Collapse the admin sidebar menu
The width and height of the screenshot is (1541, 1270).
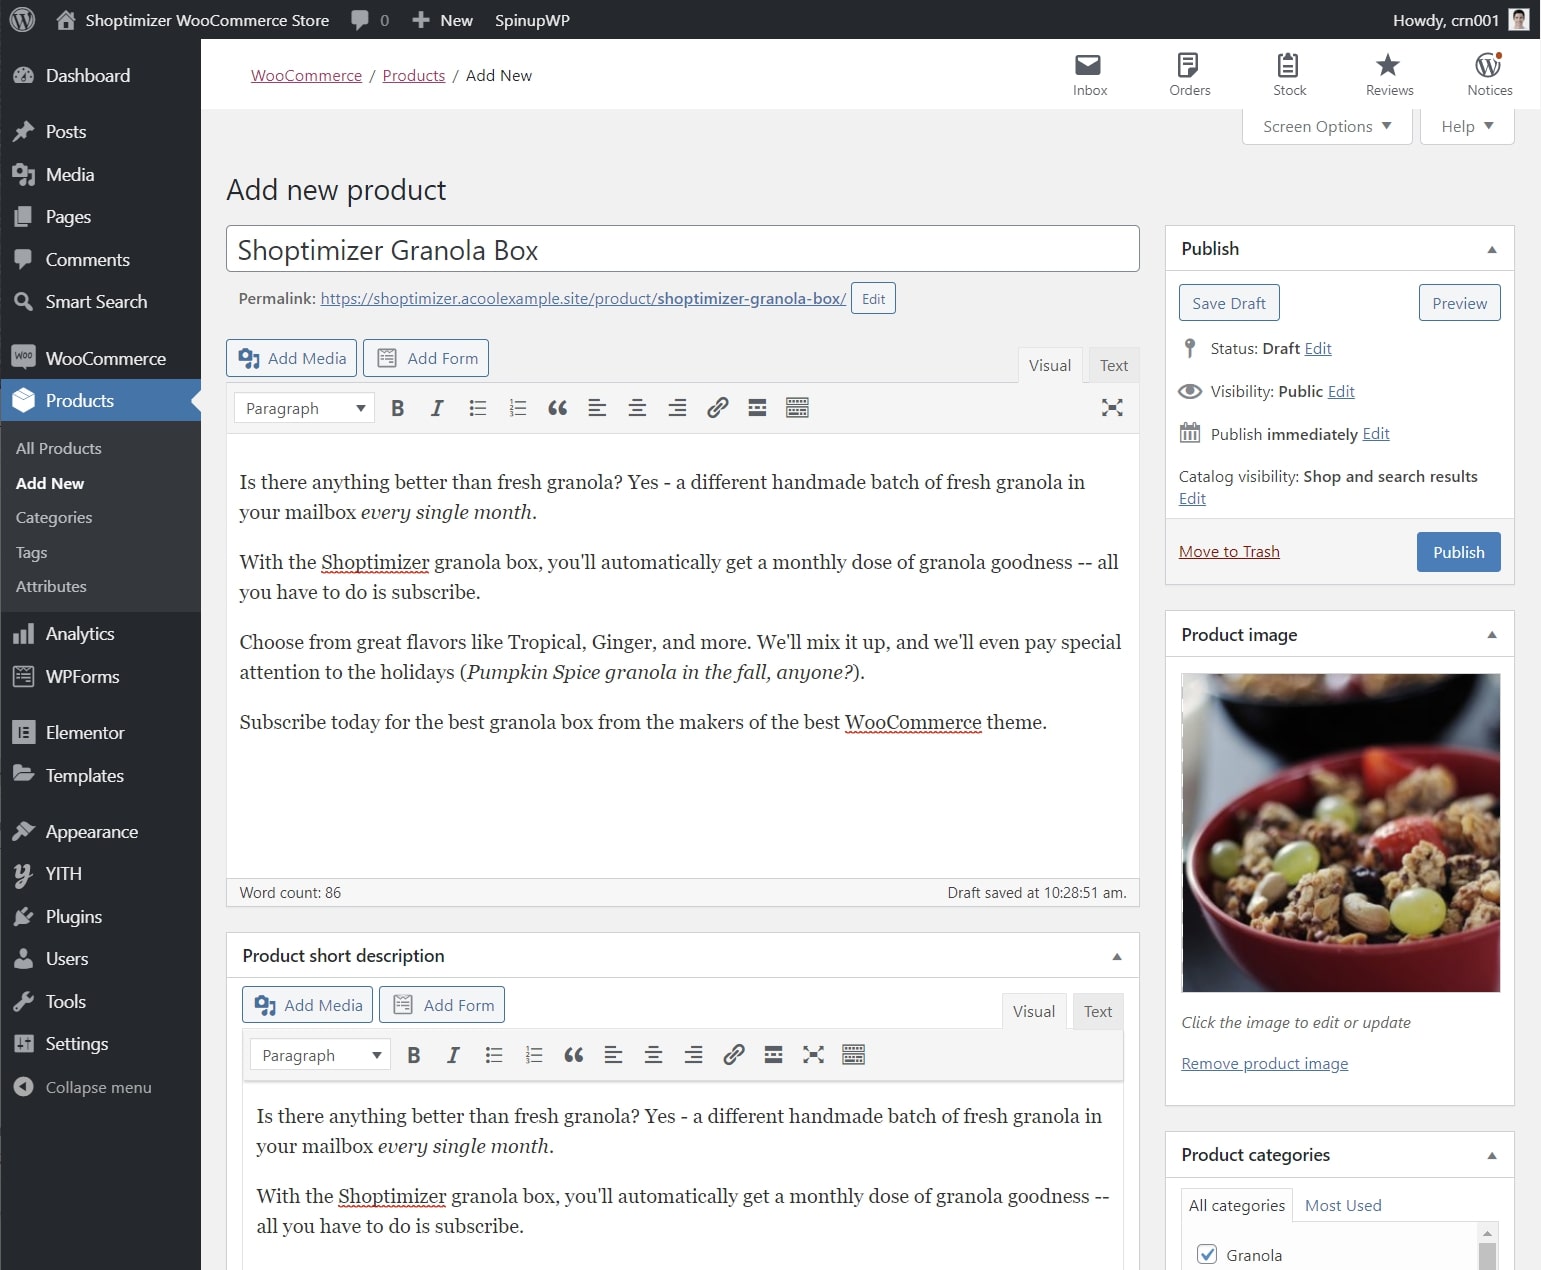click(84, 1087)
